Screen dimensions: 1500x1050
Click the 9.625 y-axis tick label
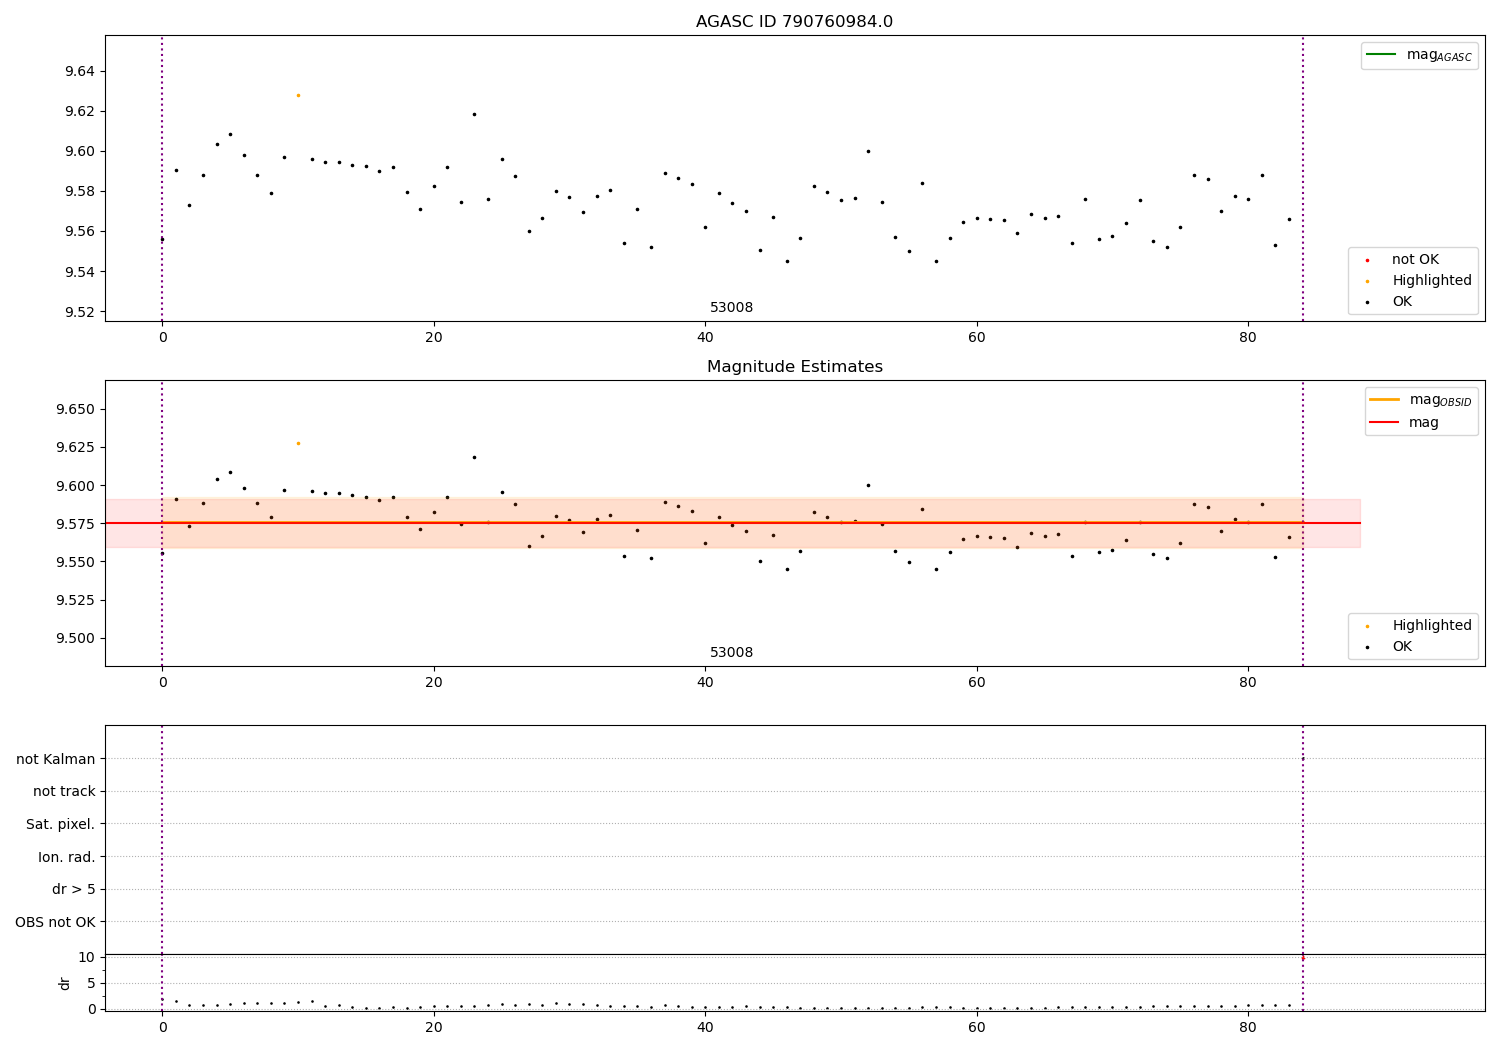(76, 447)
